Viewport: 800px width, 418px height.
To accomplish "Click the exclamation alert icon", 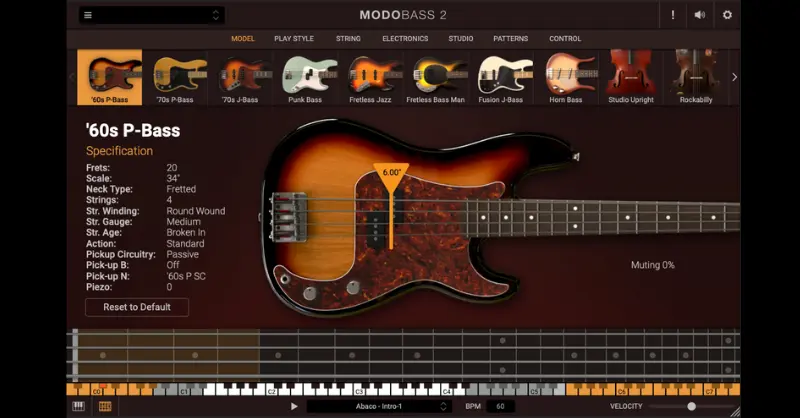I will click(672, 15).
